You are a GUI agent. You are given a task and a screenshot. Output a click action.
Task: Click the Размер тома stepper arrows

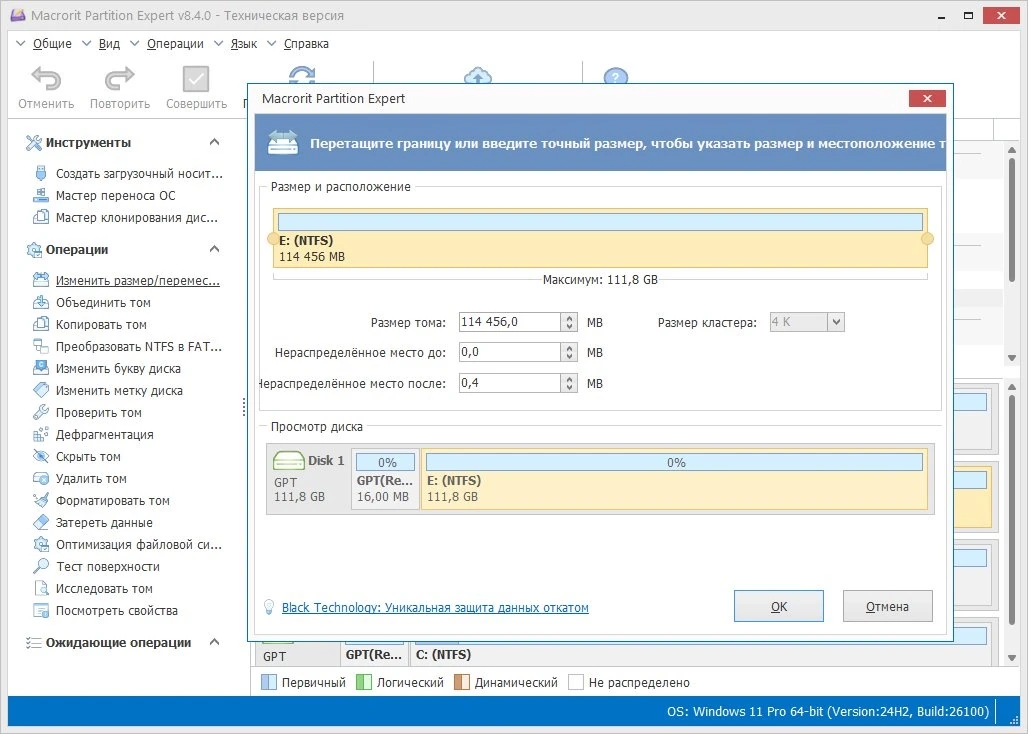(569, 322)
